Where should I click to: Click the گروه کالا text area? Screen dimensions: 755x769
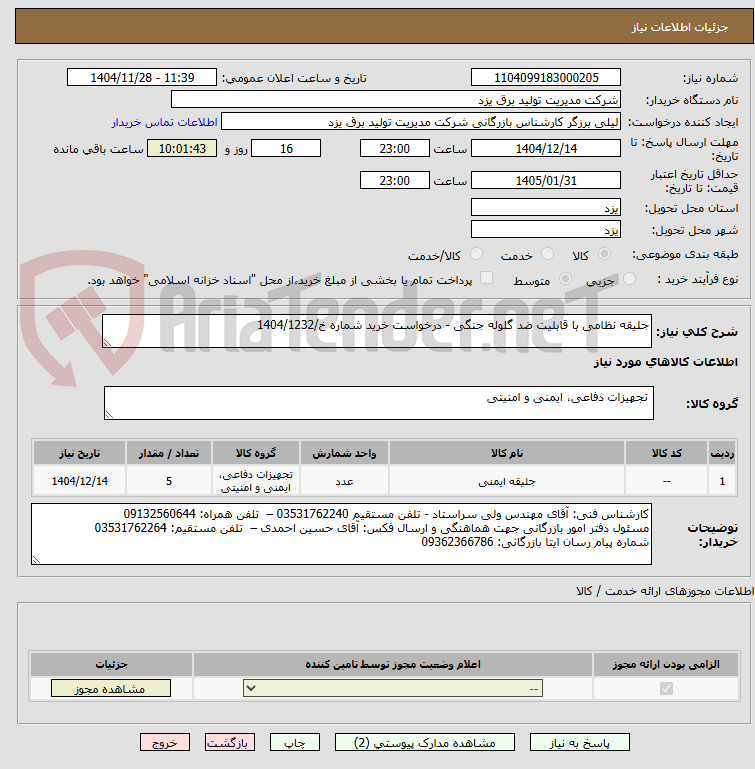pyautogui.click(x=379, y=403)
